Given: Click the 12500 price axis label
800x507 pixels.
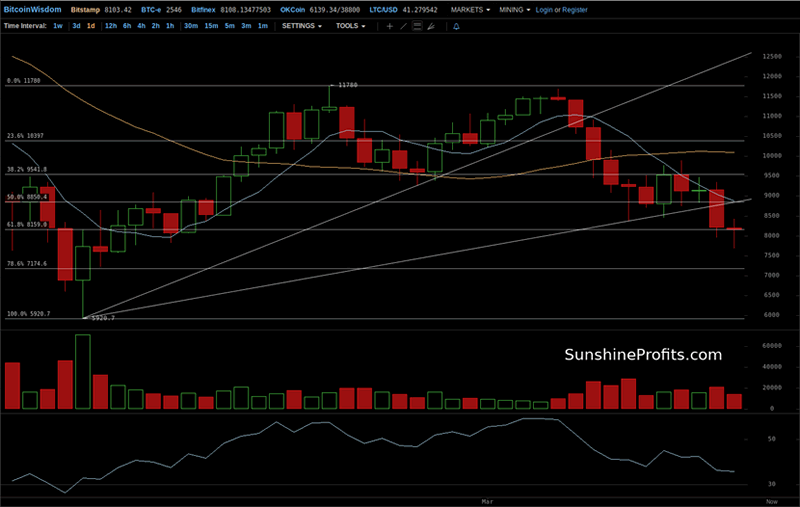Looking at the screenshot, I should tap(772, 56).
